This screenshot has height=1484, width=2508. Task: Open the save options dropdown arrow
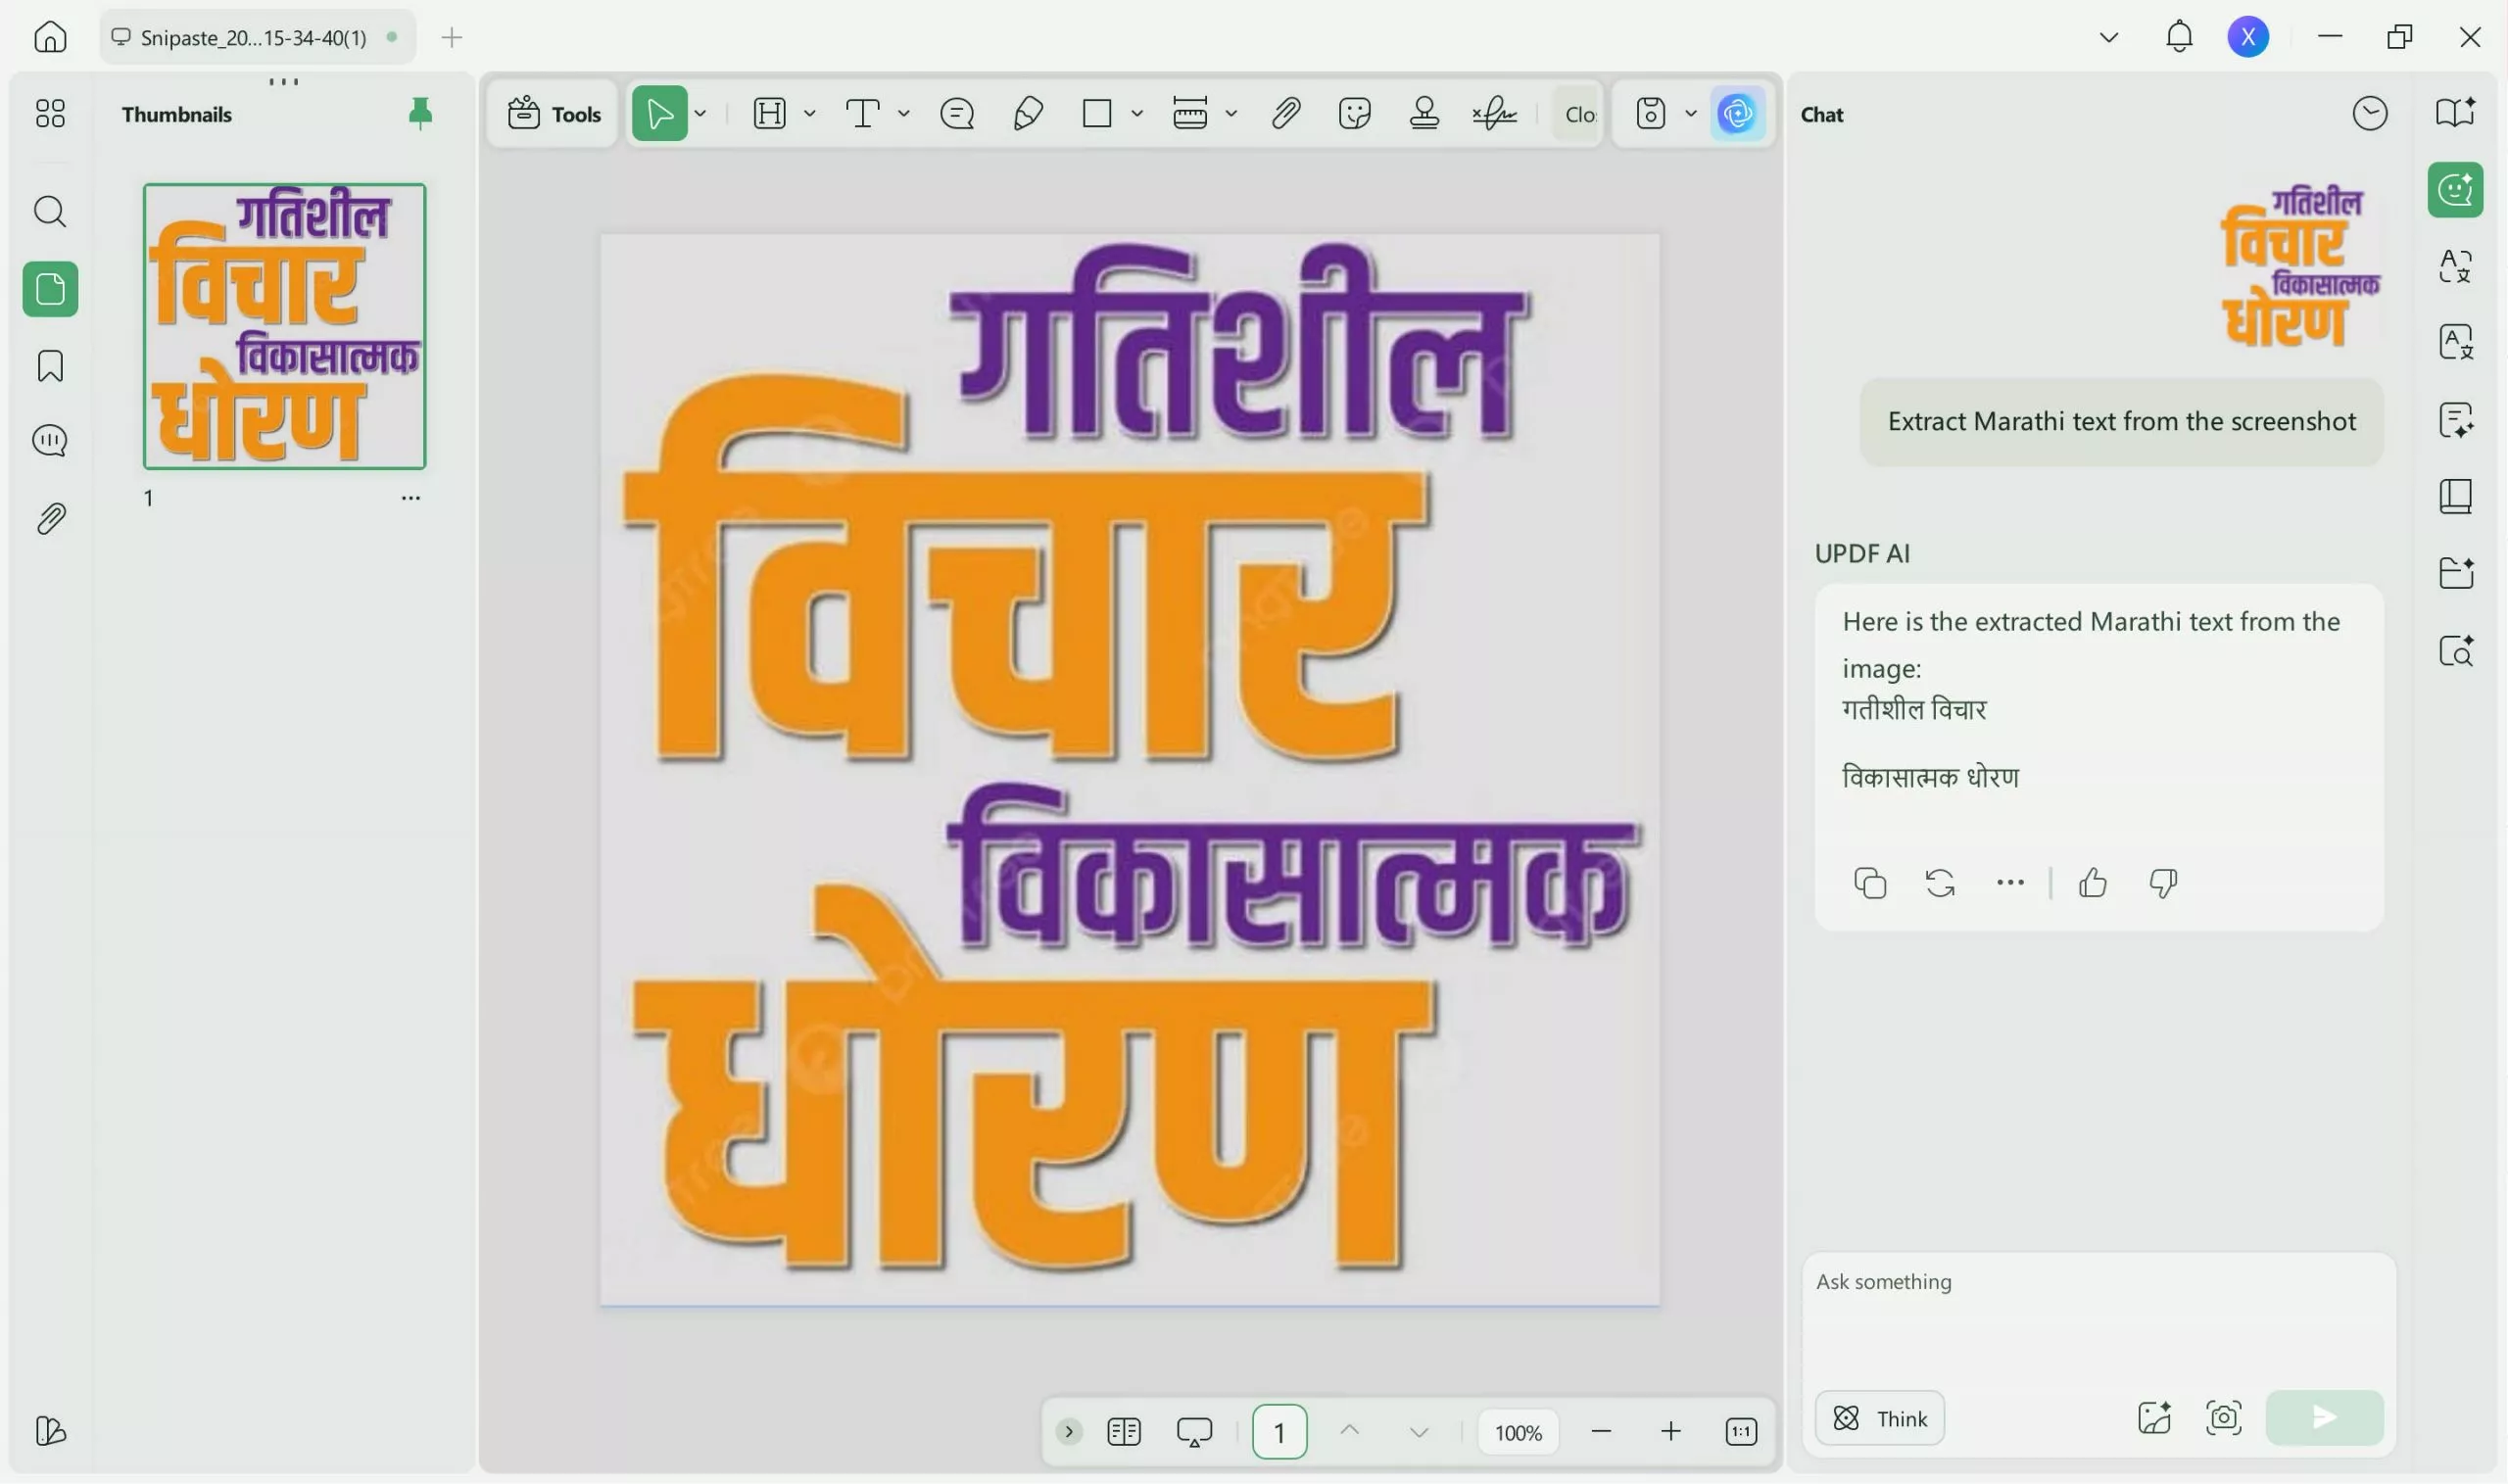click(x=1691, y=114)
